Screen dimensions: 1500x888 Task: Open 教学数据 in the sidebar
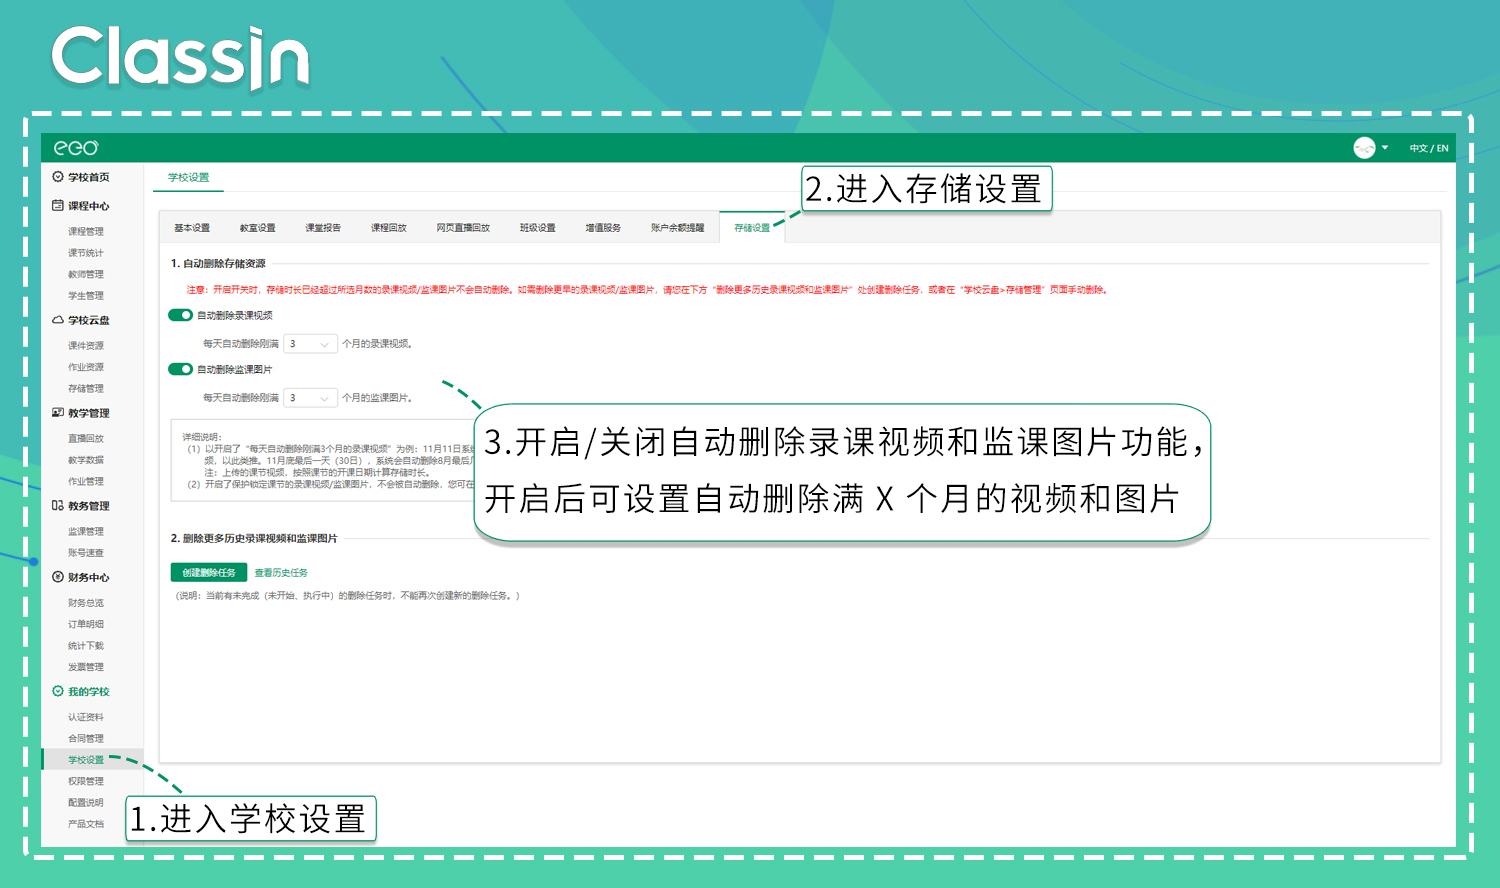click(x=86, y=460)
